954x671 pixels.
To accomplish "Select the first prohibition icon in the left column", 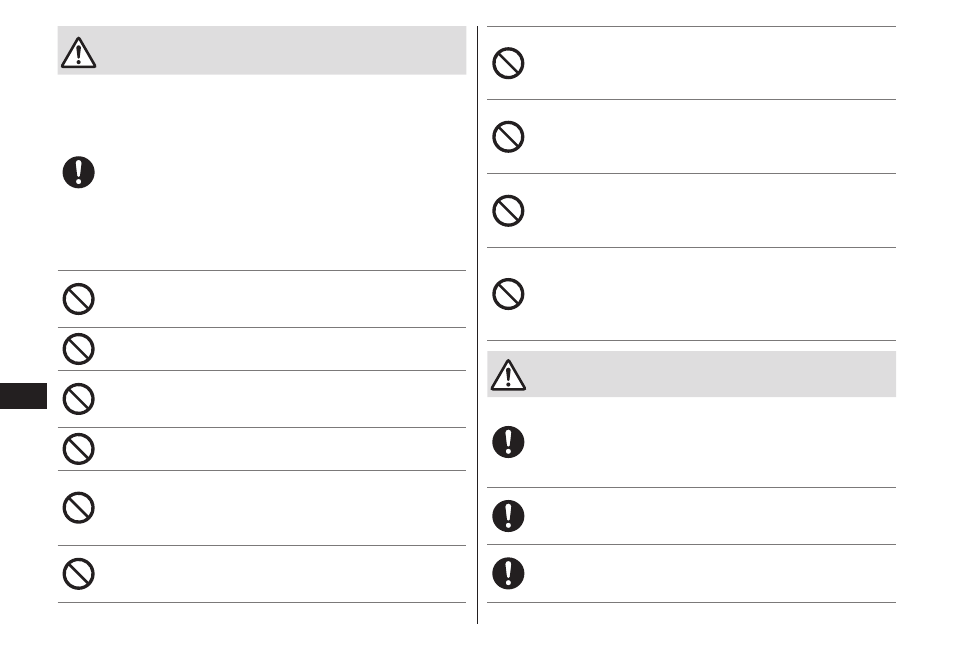I will pos(78,299).
